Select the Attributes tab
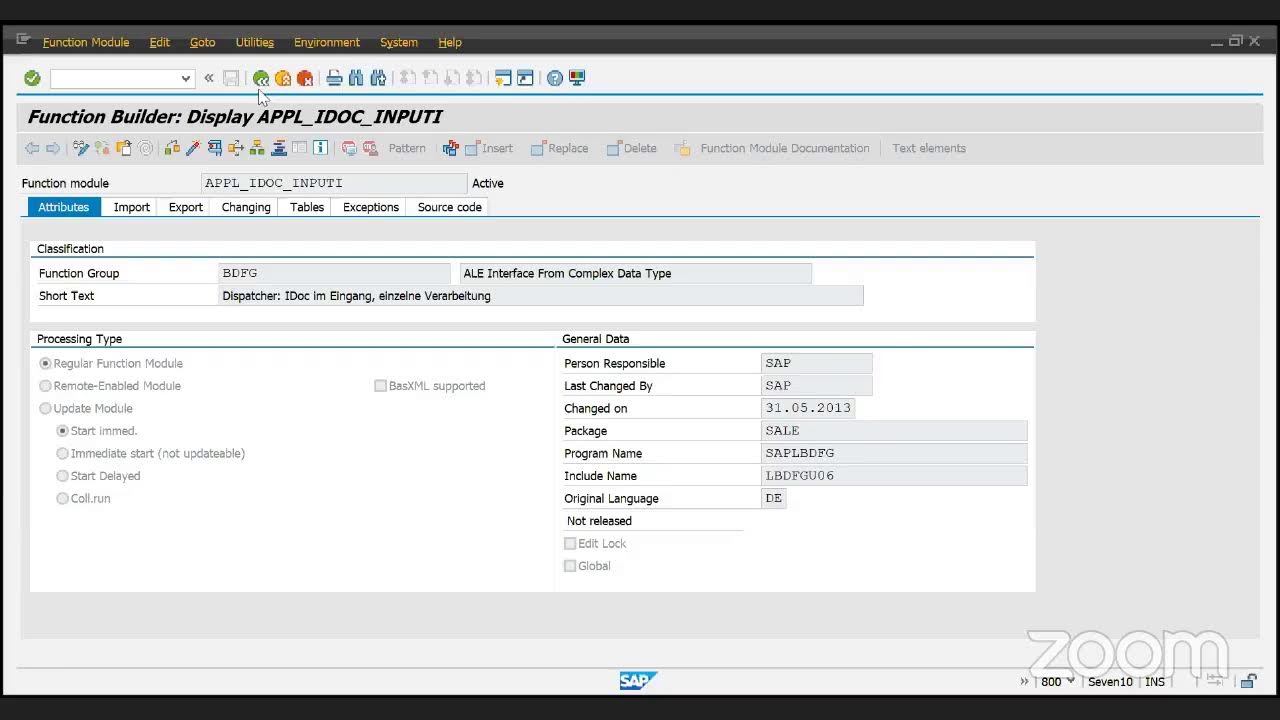This screenshot has width=1280, height=720. (64, 207)
